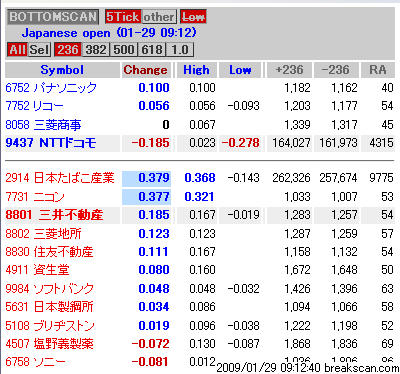Click Change value 0.048 for ソフトバンク
The image size is (400, 374).
click(x=154, y=289)
